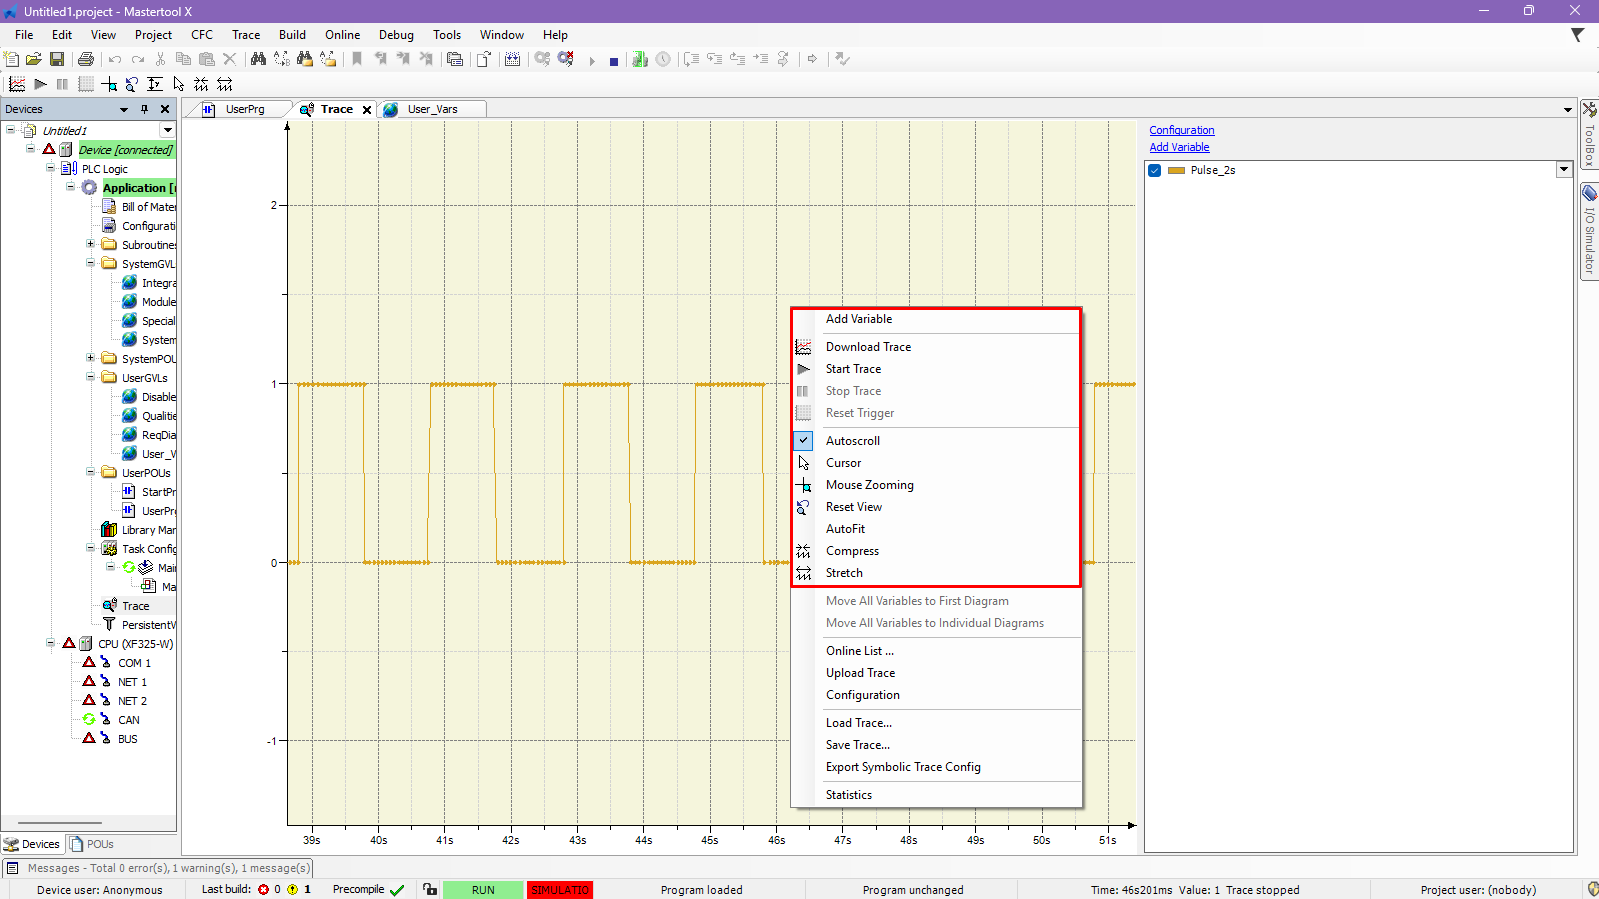Click the Add Variable link

(x=1179, y=147)
